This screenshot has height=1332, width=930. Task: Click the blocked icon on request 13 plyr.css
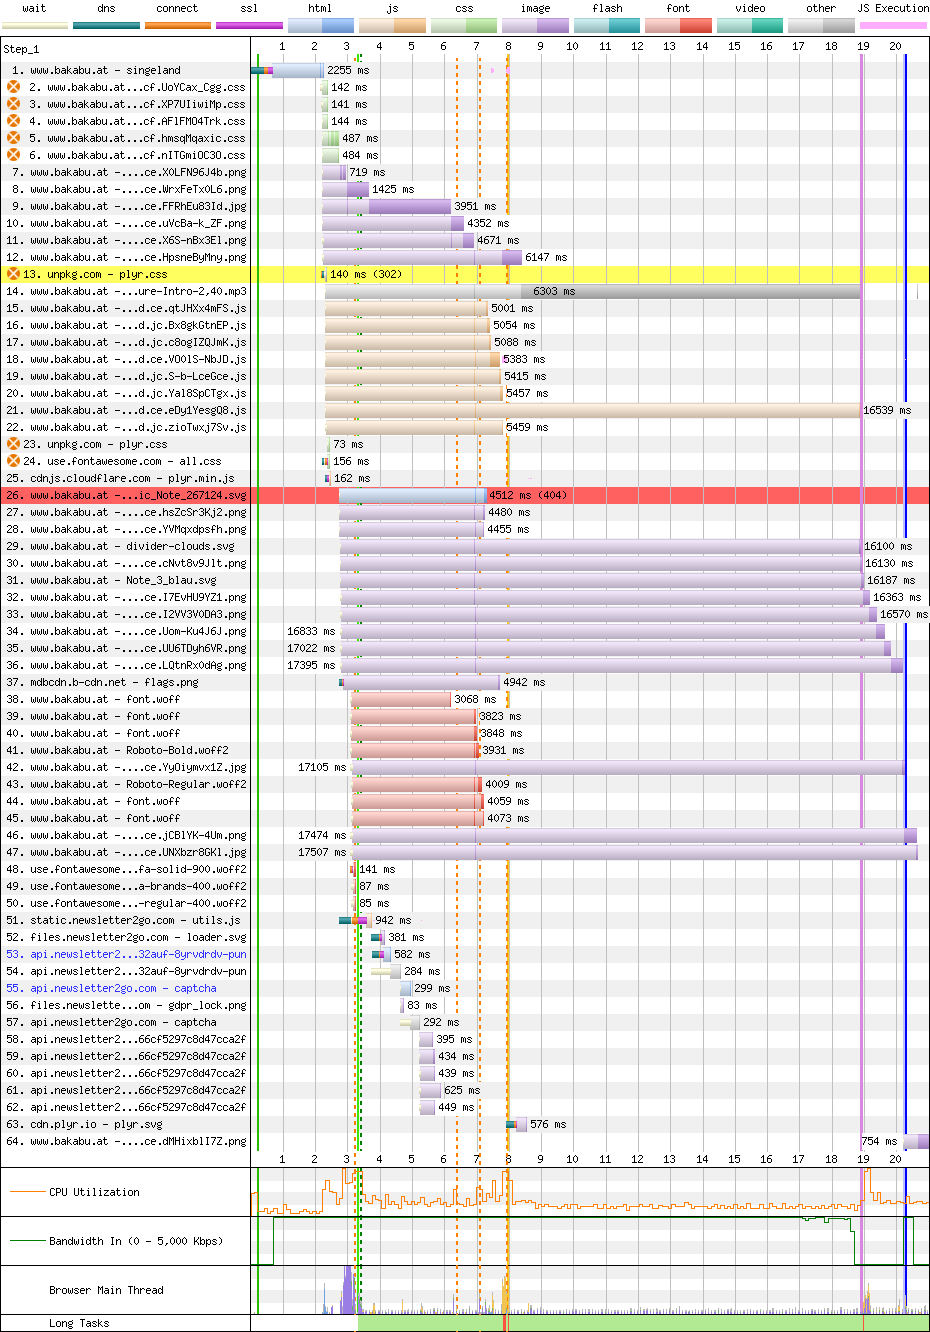coord(13,274)
